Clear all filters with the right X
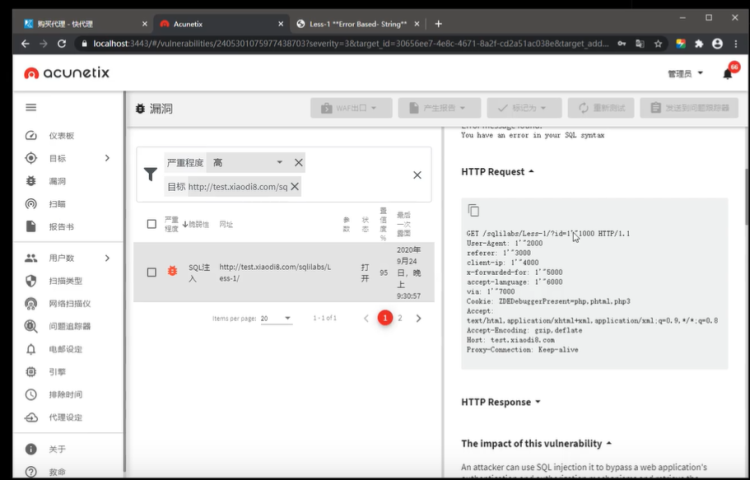 [x=417, y=175]
